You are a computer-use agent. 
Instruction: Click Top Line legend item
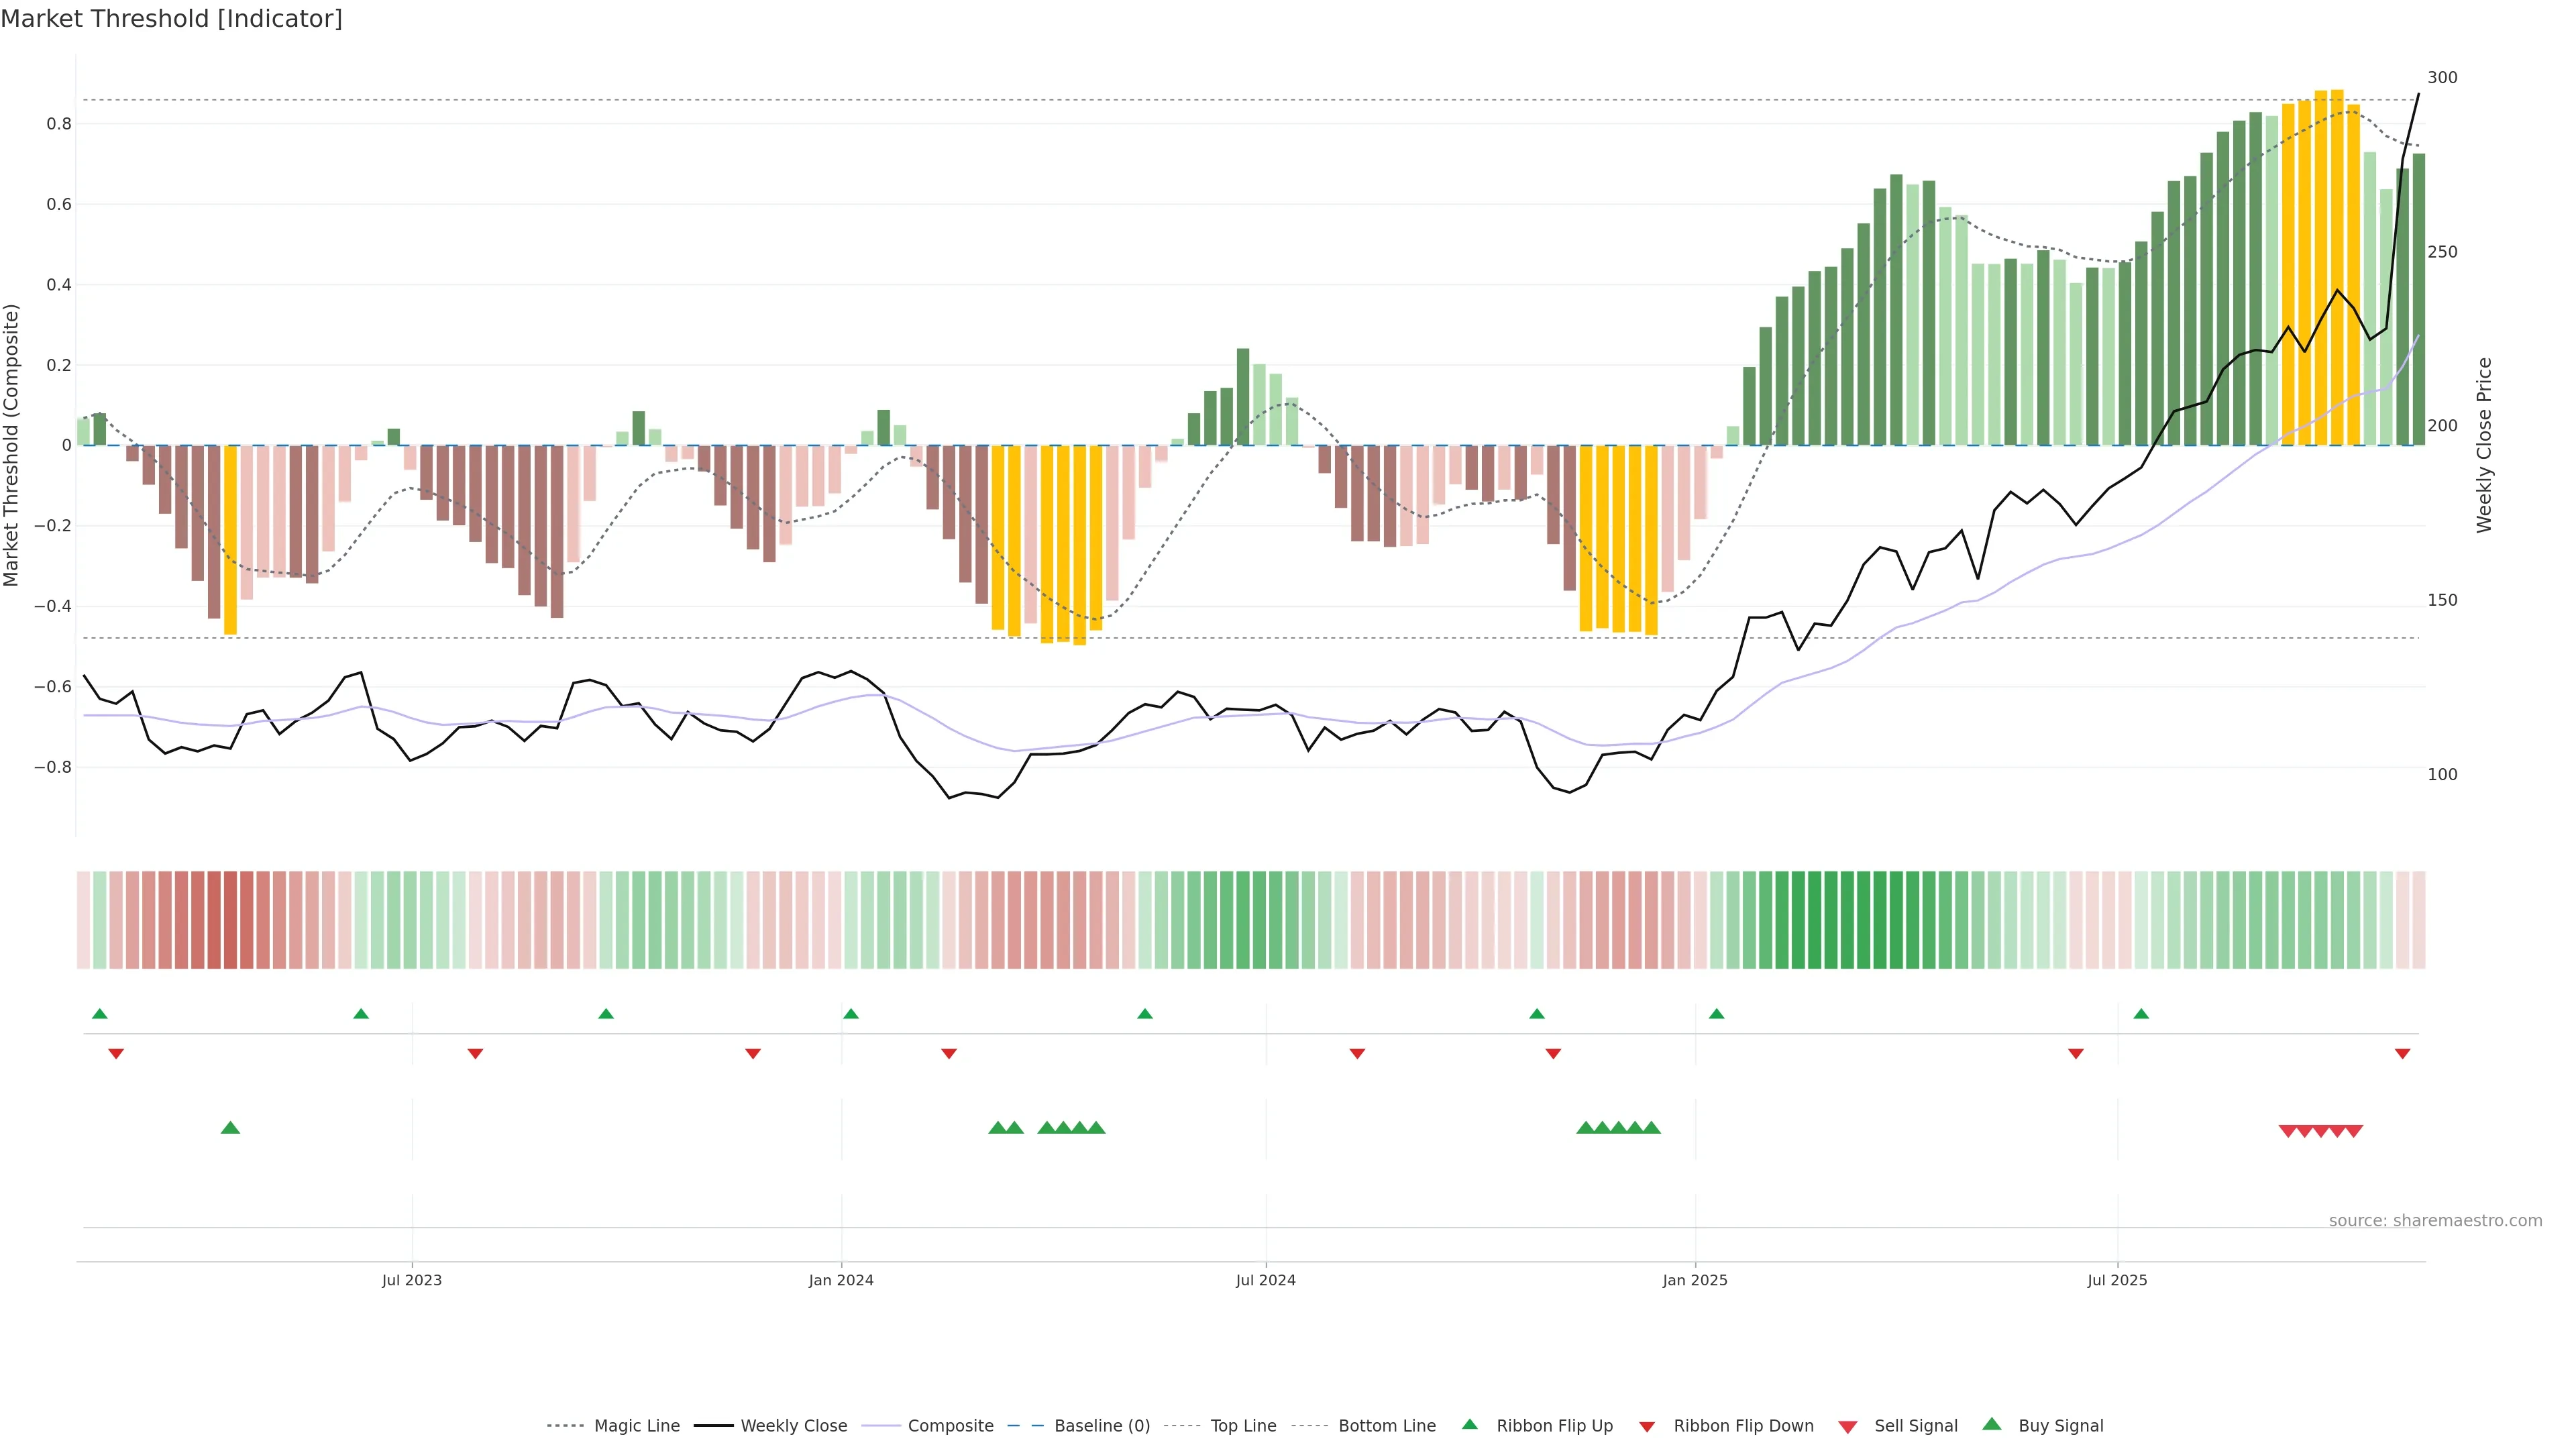coord(1243,1425)
